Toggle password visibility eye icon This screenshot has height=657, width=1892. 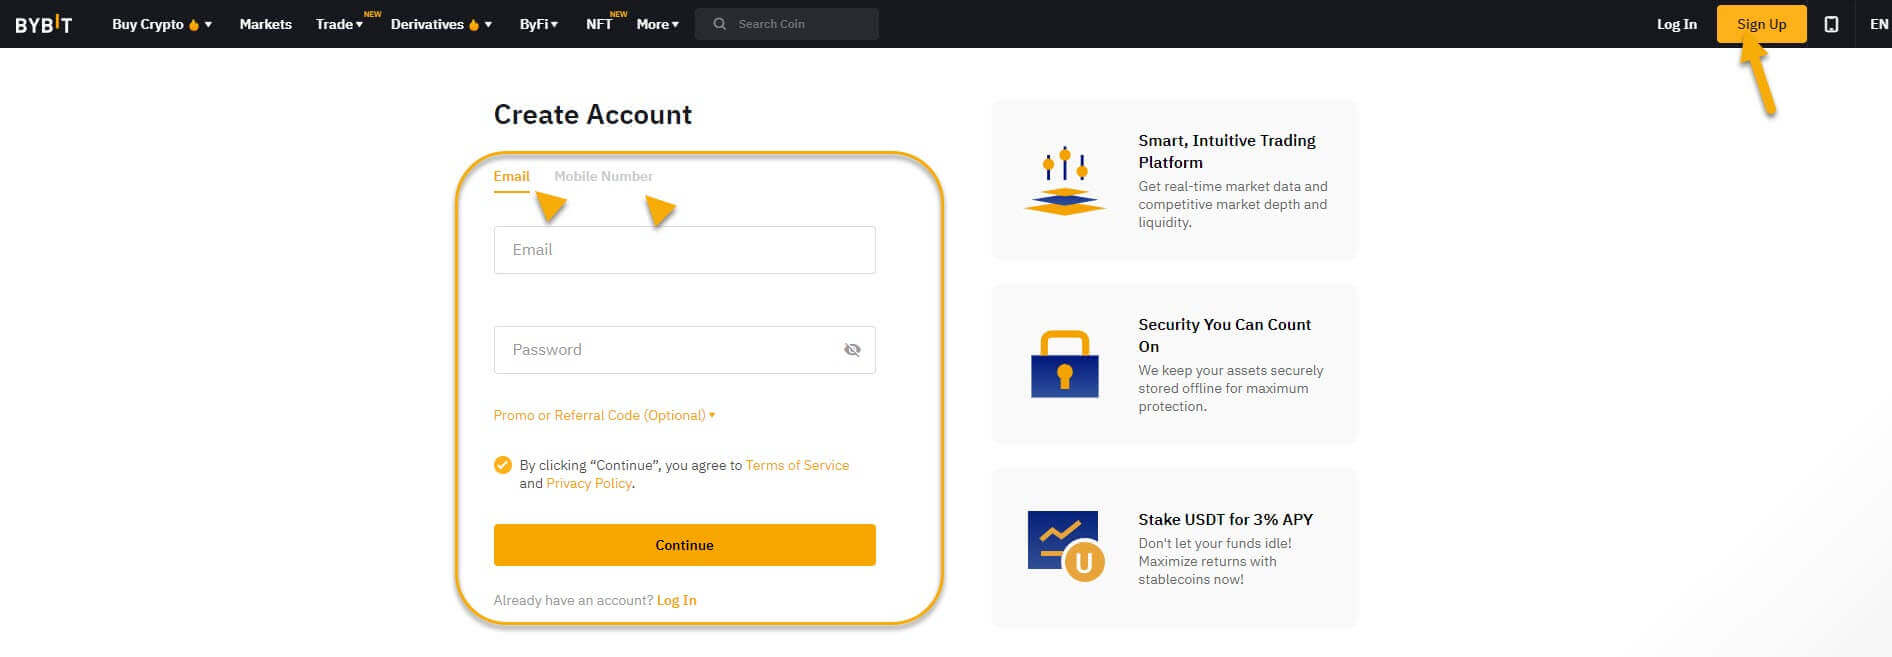[x=852, y=350]
